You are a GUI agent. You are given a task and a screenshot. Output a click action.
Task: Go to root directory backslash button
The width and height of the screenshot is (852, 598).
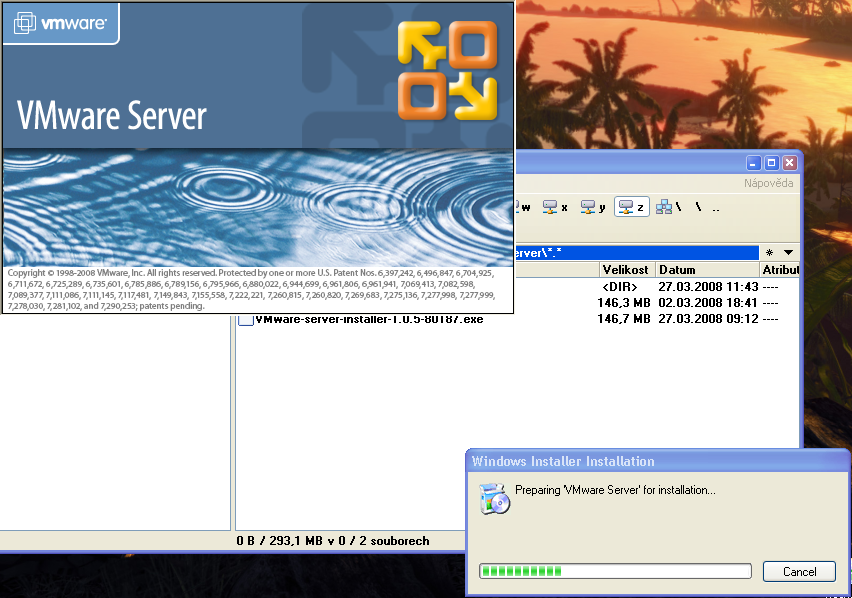tap(698, 207)
